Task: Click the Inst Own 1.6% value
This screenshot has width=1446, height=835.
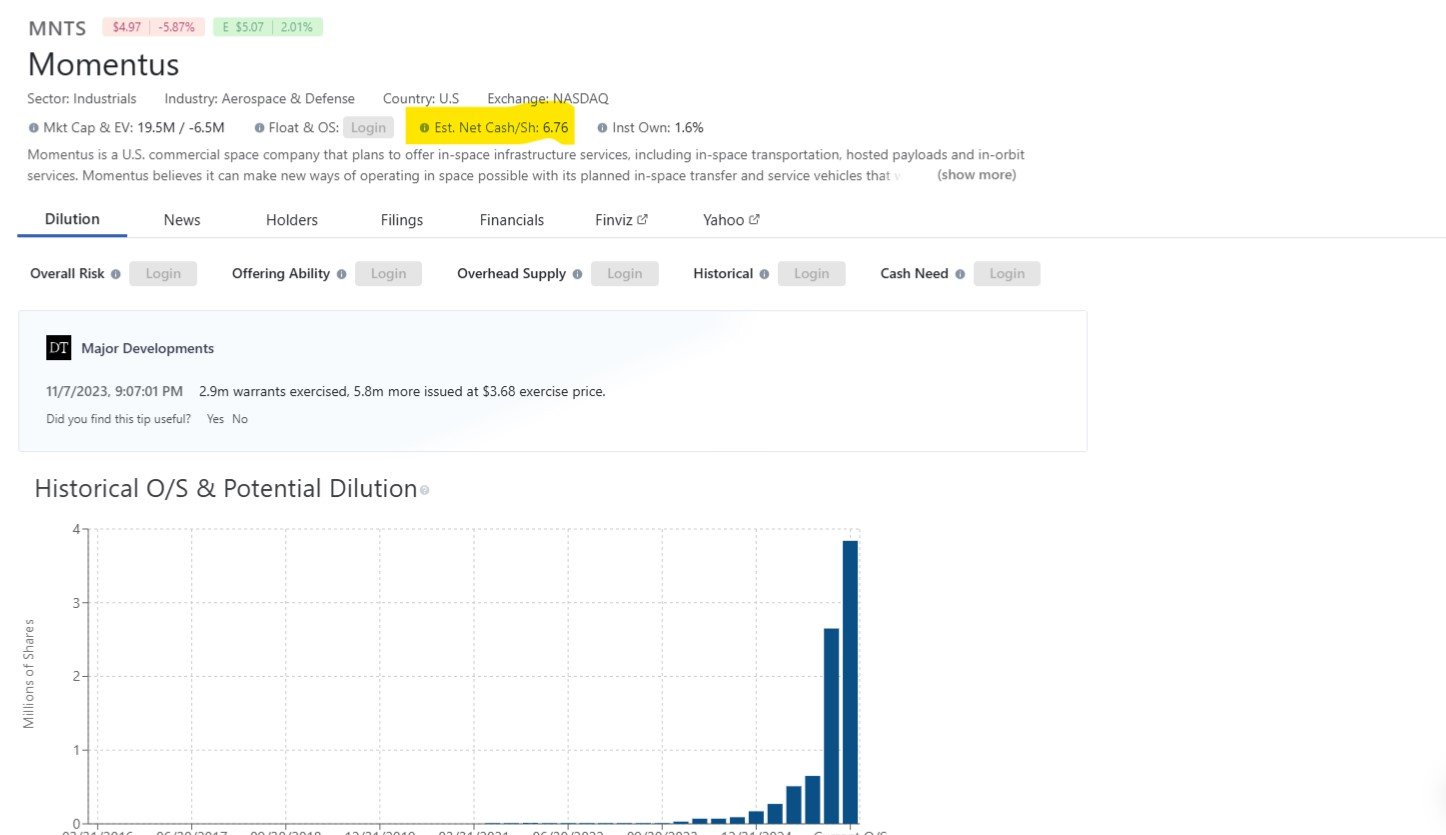Action: (689, 128)
